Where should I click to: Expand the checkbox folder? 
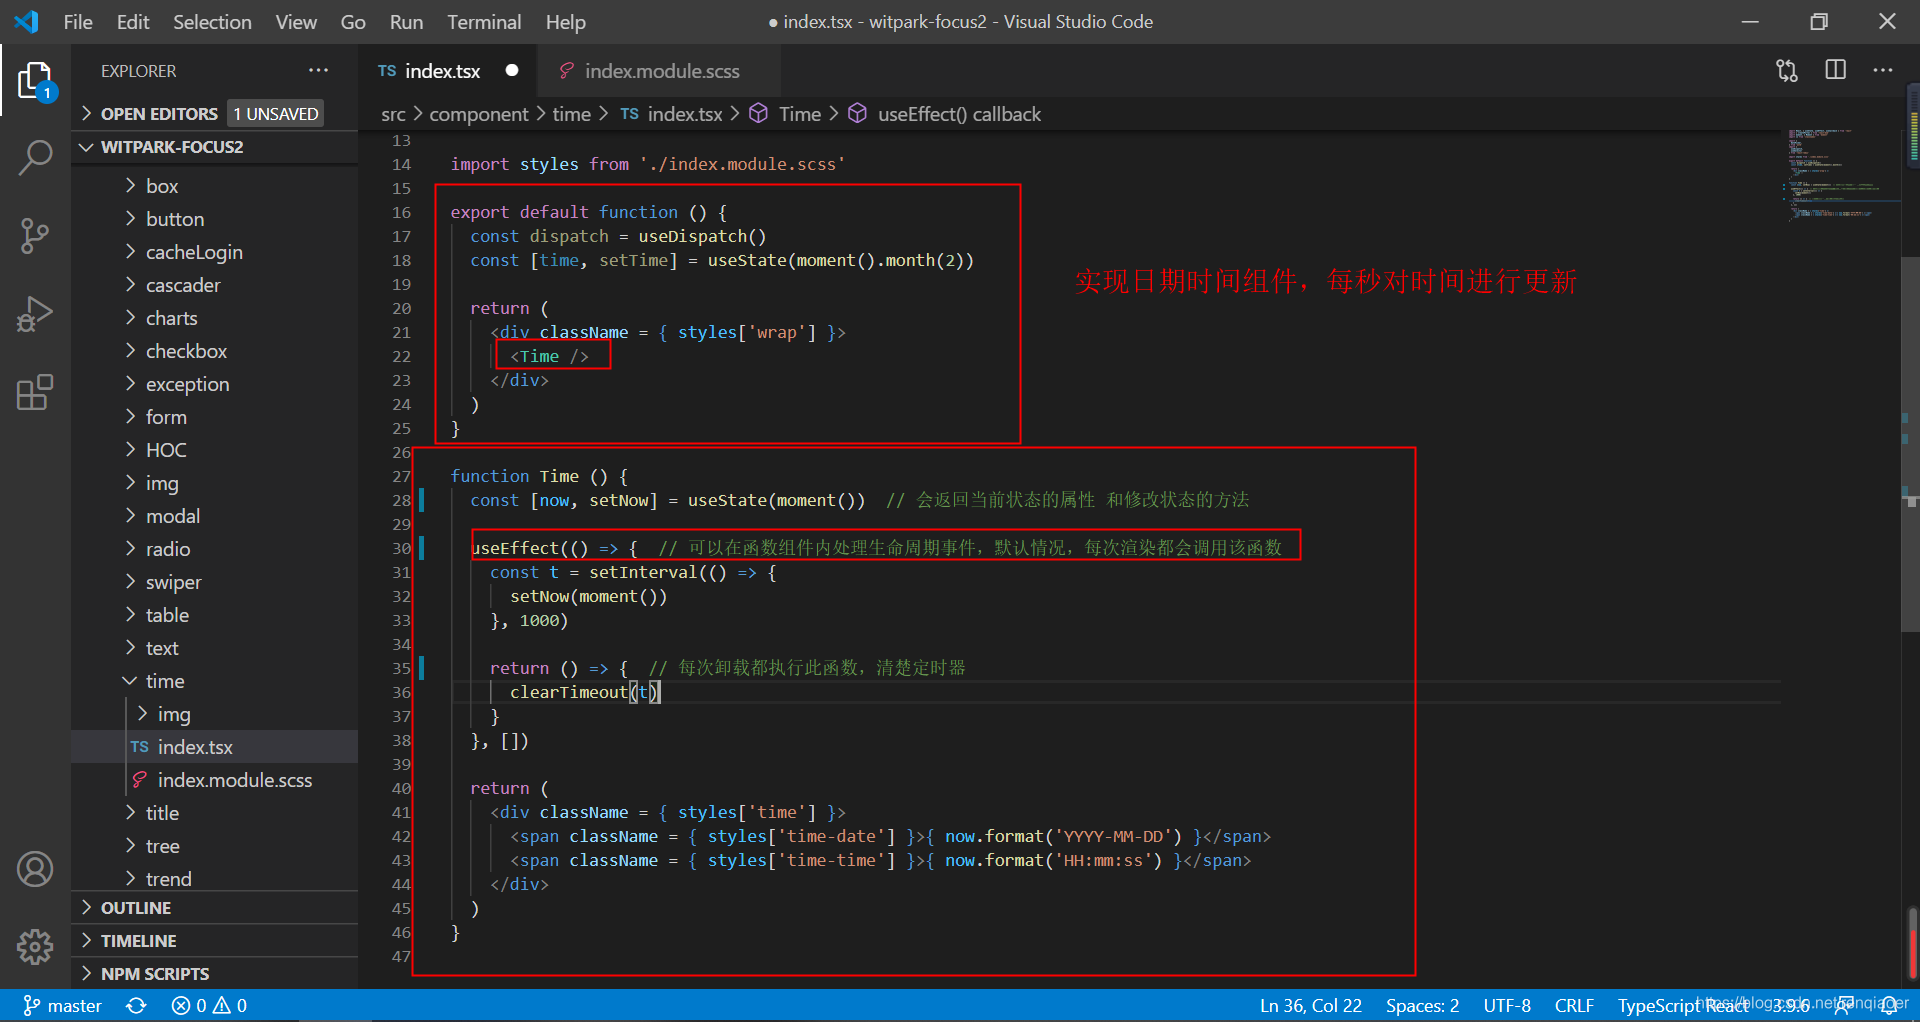point(215,351)
